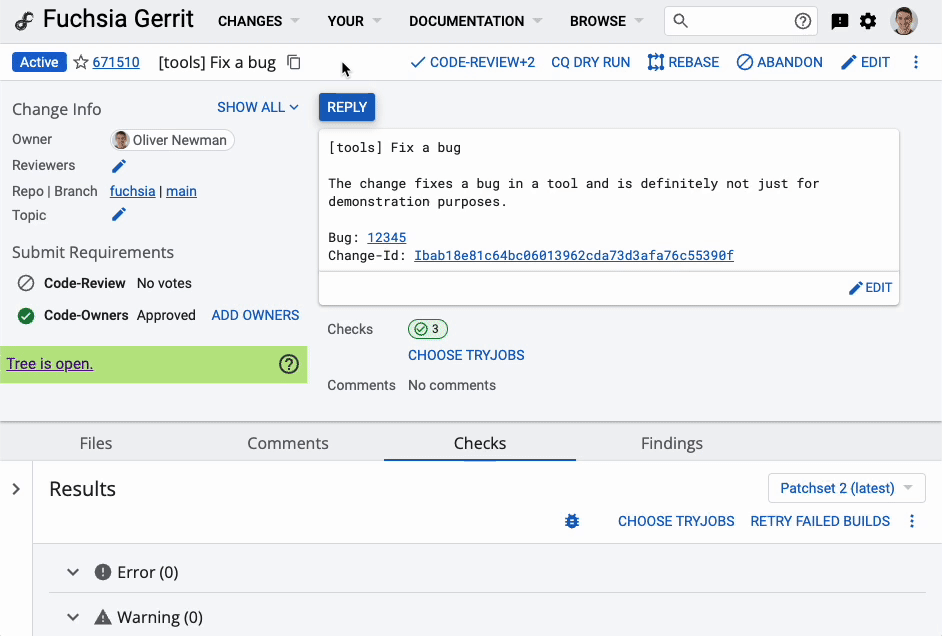Open the Tree is open status link
Screen dimensions: 942x636
point(49,364)
